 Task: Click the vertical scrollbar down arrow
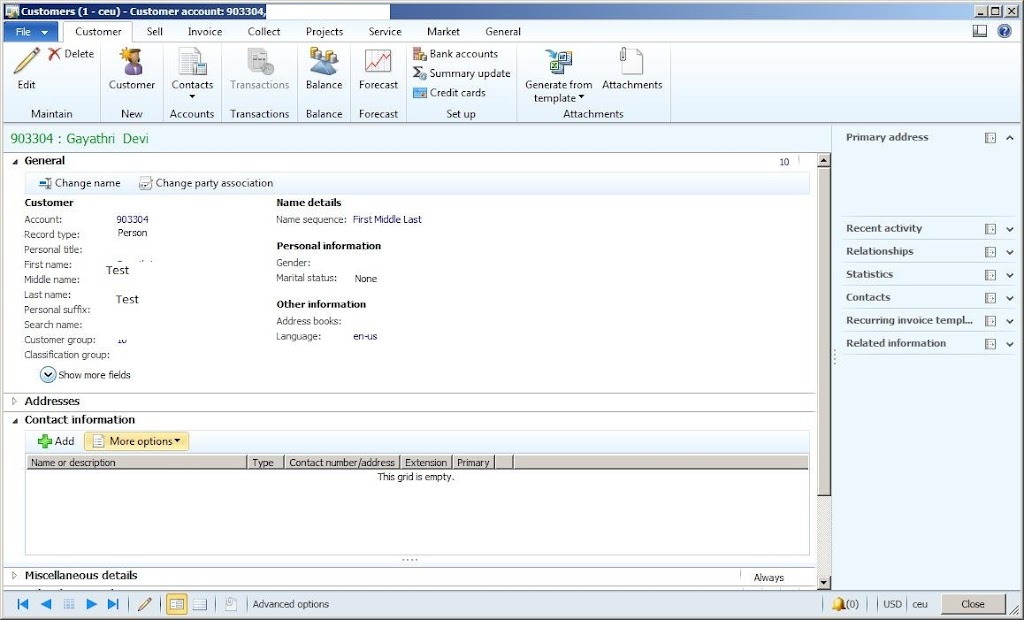[824, 583]
